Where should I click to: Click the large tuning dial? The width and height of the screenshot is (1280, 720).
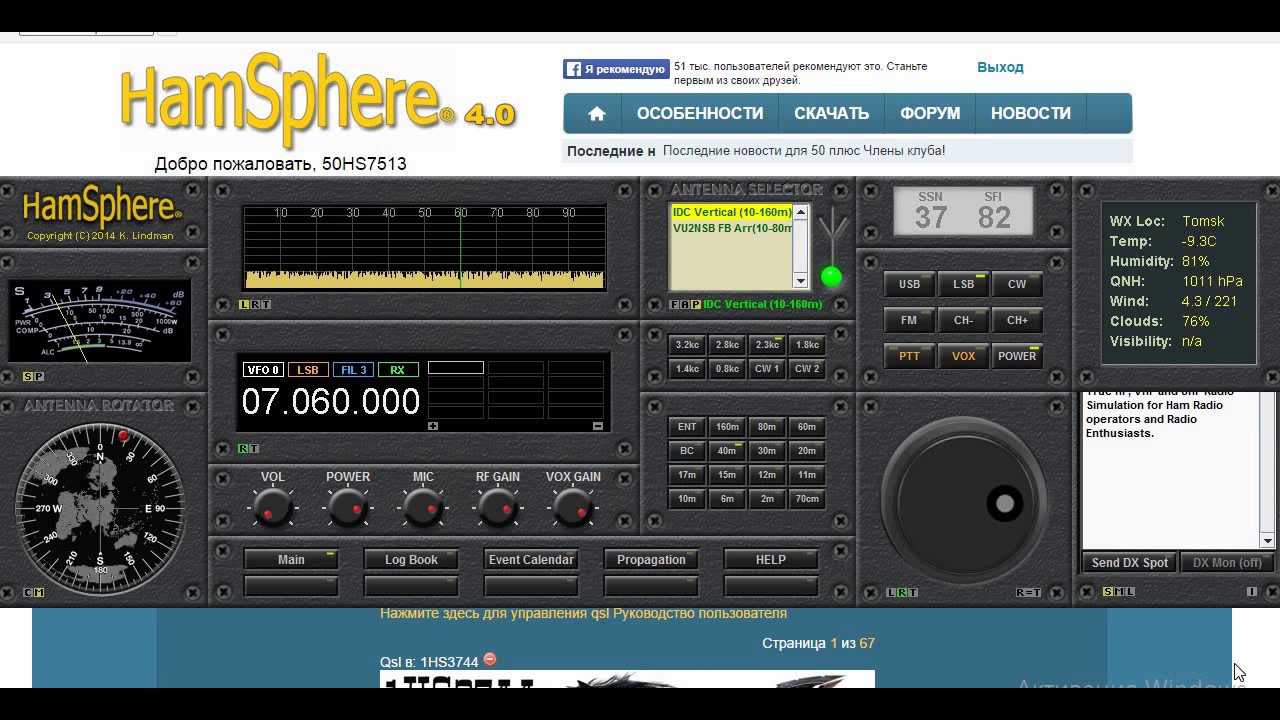(x=964, y=498)
